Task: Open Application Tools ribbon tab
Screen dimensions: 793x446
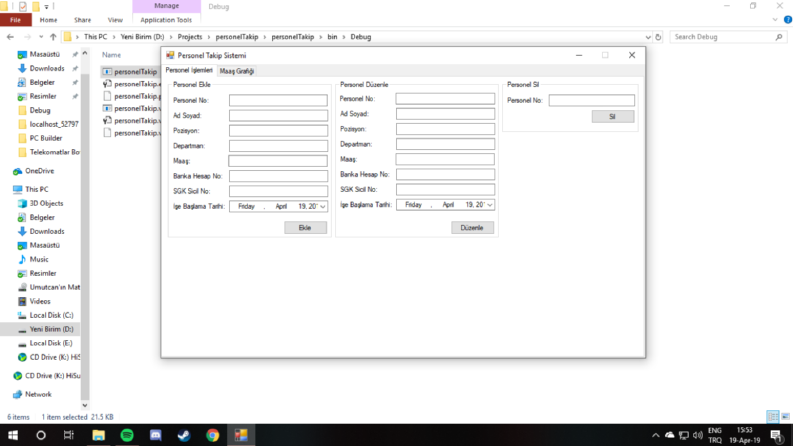Action: pyautogui.click(x=166, y=20)
